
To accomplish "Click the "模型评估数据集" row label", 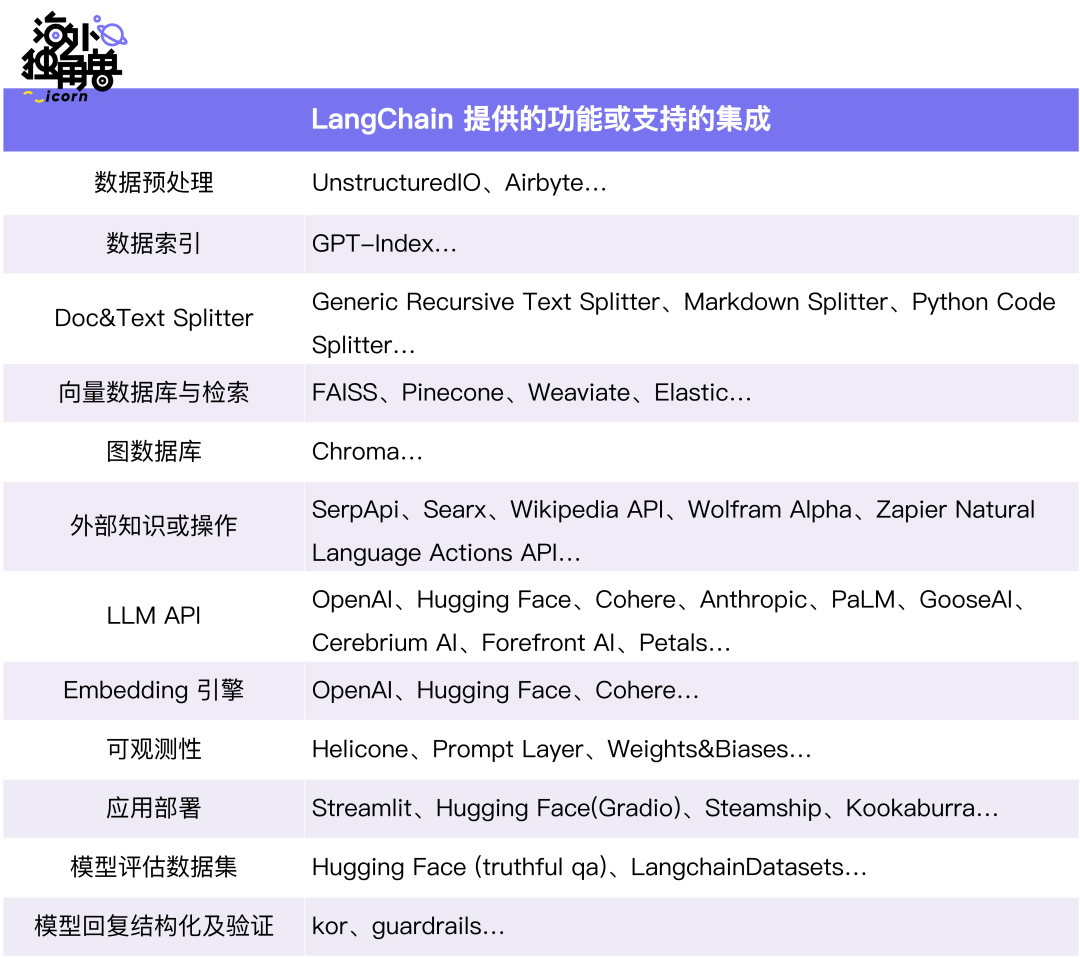I will pos(154,867).
